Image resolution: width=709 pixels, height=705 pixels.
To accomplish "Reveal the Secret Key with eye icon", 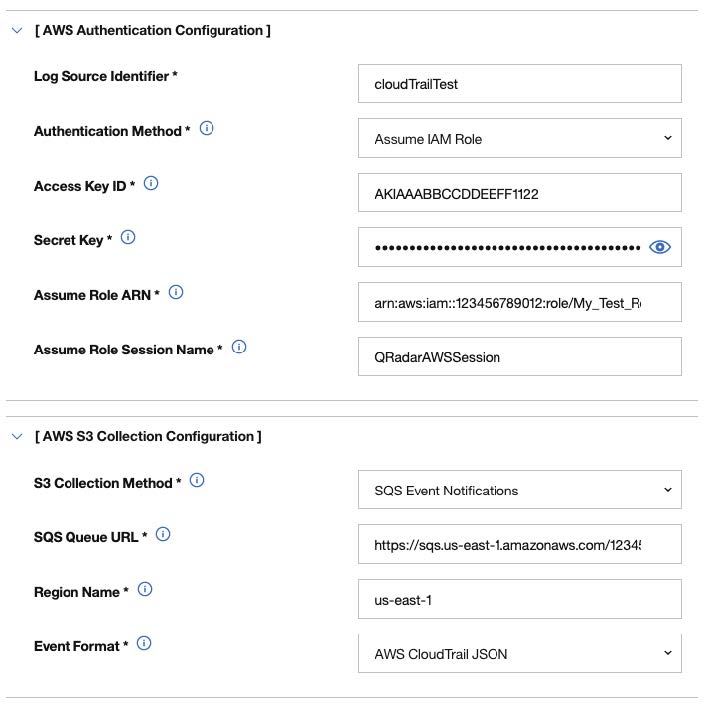I will pyautogui.click(x=660, y=247).
